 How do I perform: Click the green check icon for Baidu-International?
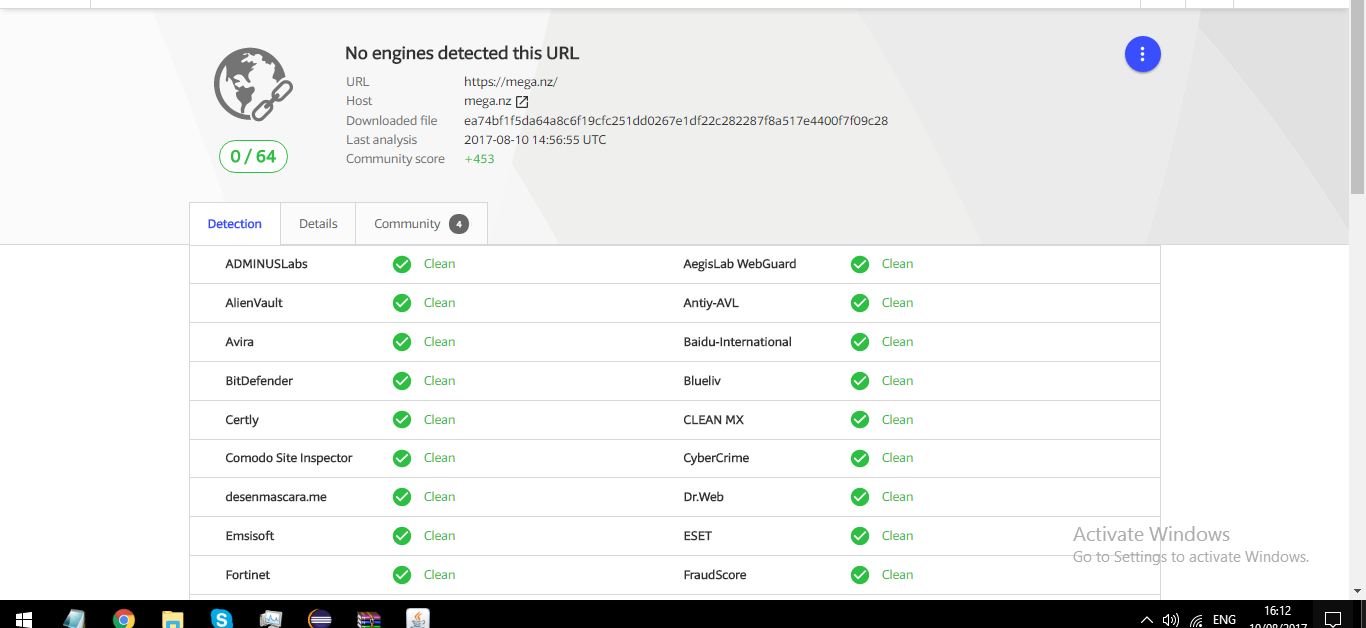tap(860, 342)
